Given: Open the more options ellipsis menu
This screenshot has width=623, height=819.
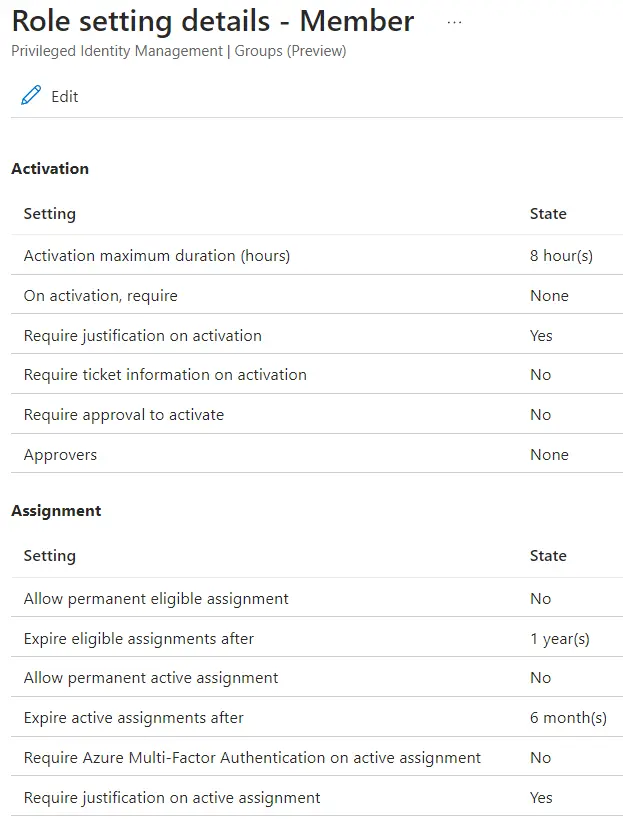Looking at the screenshot, I should point(455,22).
